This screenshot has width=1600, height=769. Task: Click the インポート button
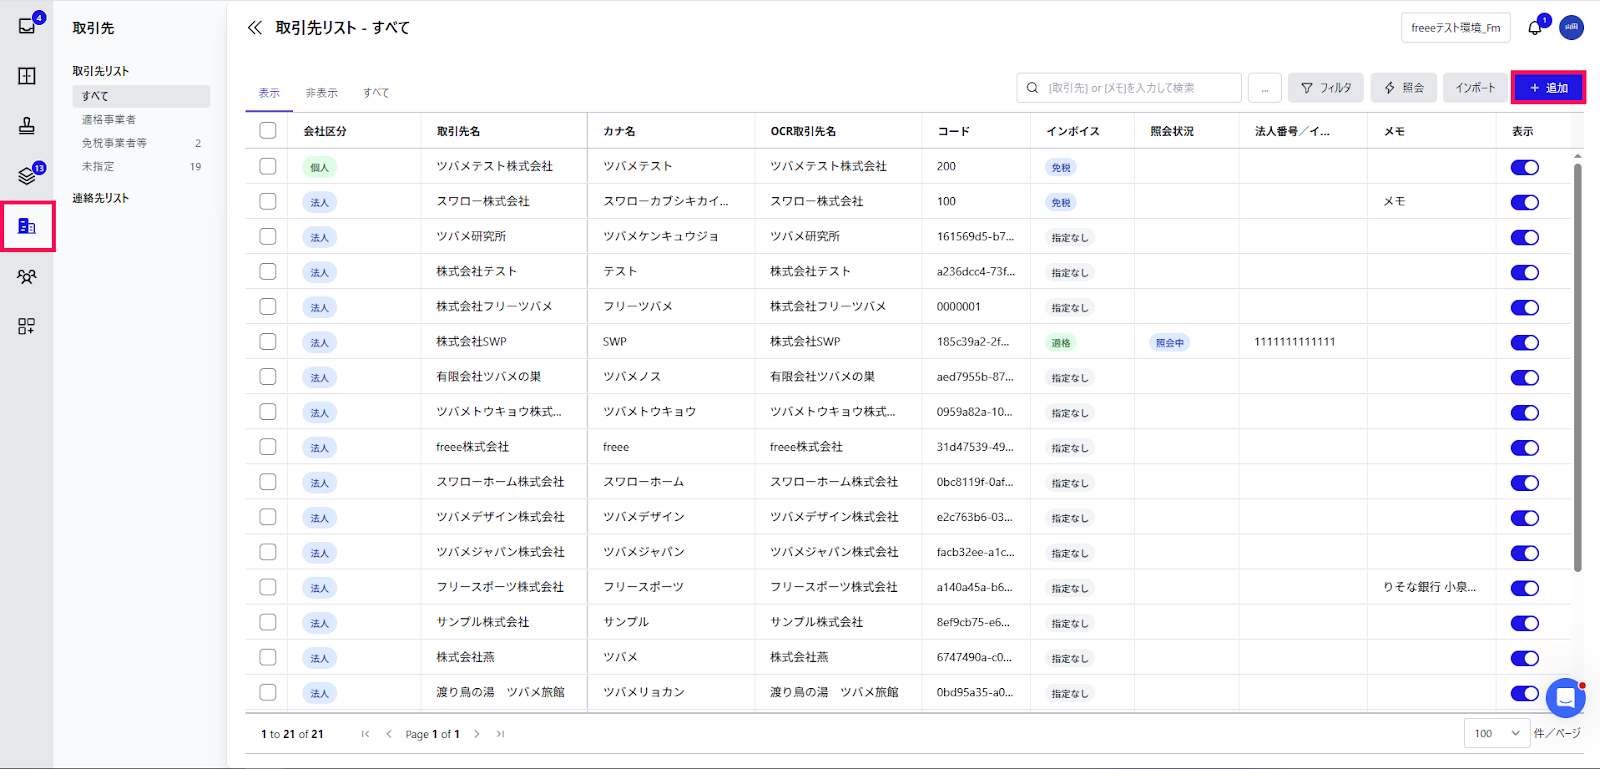[x=1475, y=88]
